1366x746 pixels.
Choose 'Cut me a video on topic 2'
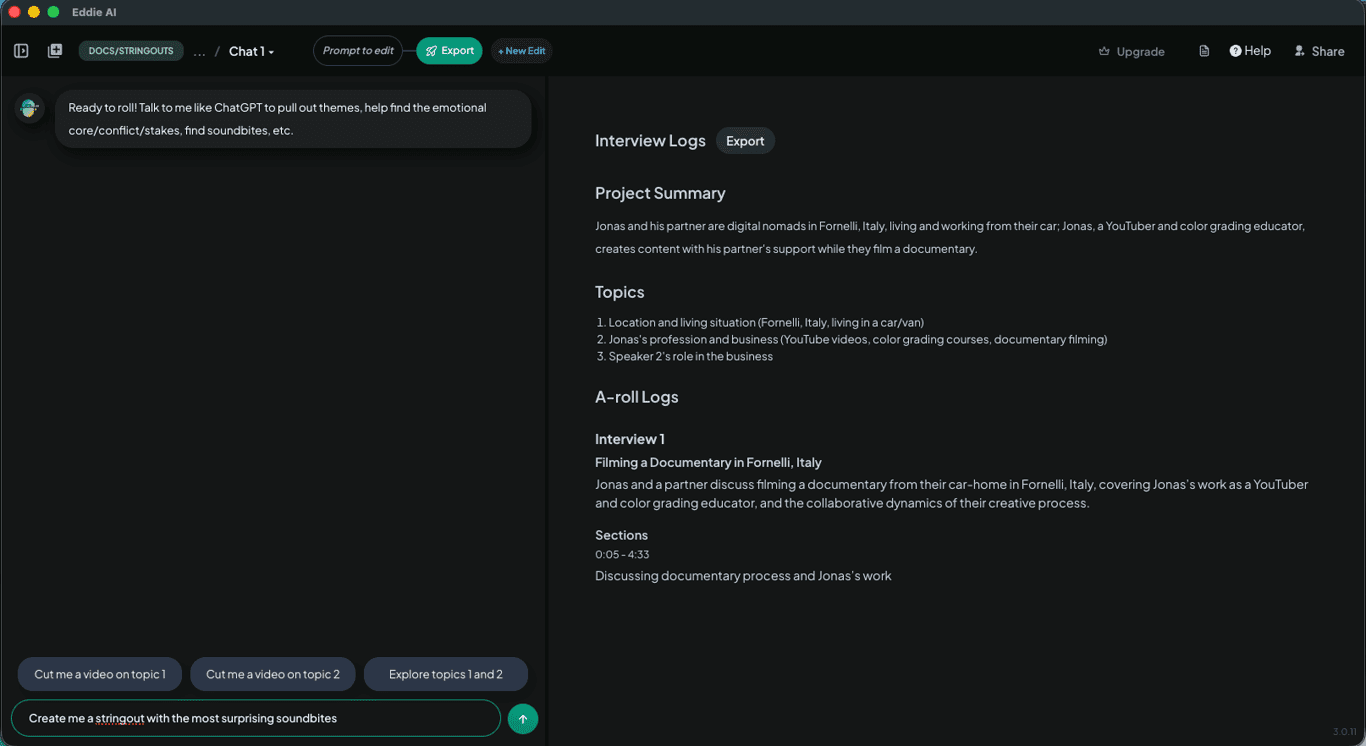(x=273, y=674)
